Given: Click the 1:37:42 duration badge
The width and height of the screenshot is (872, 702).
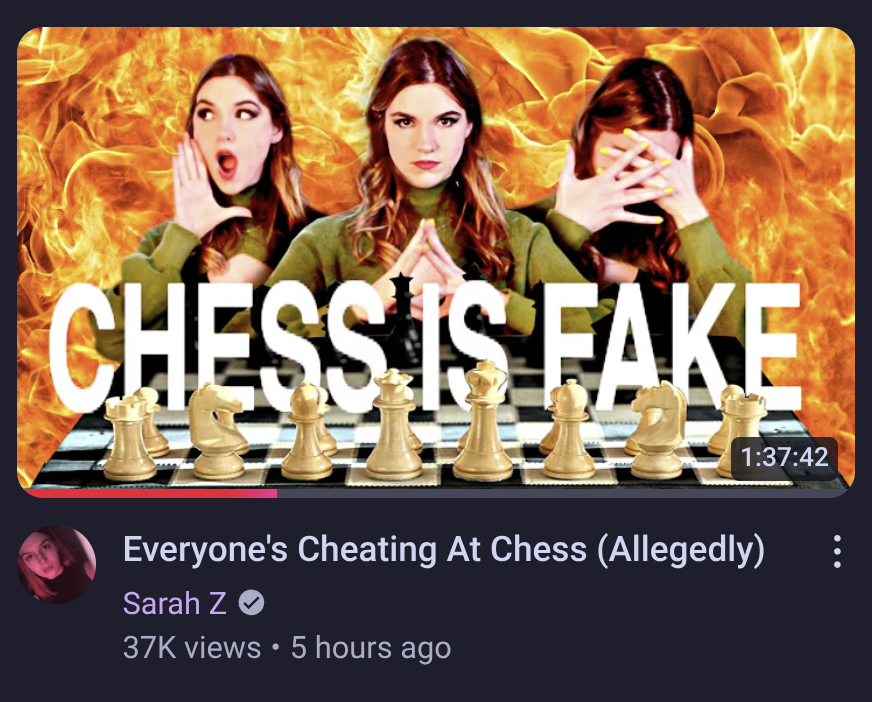Looking at the screenshot, I should [784, 458].
